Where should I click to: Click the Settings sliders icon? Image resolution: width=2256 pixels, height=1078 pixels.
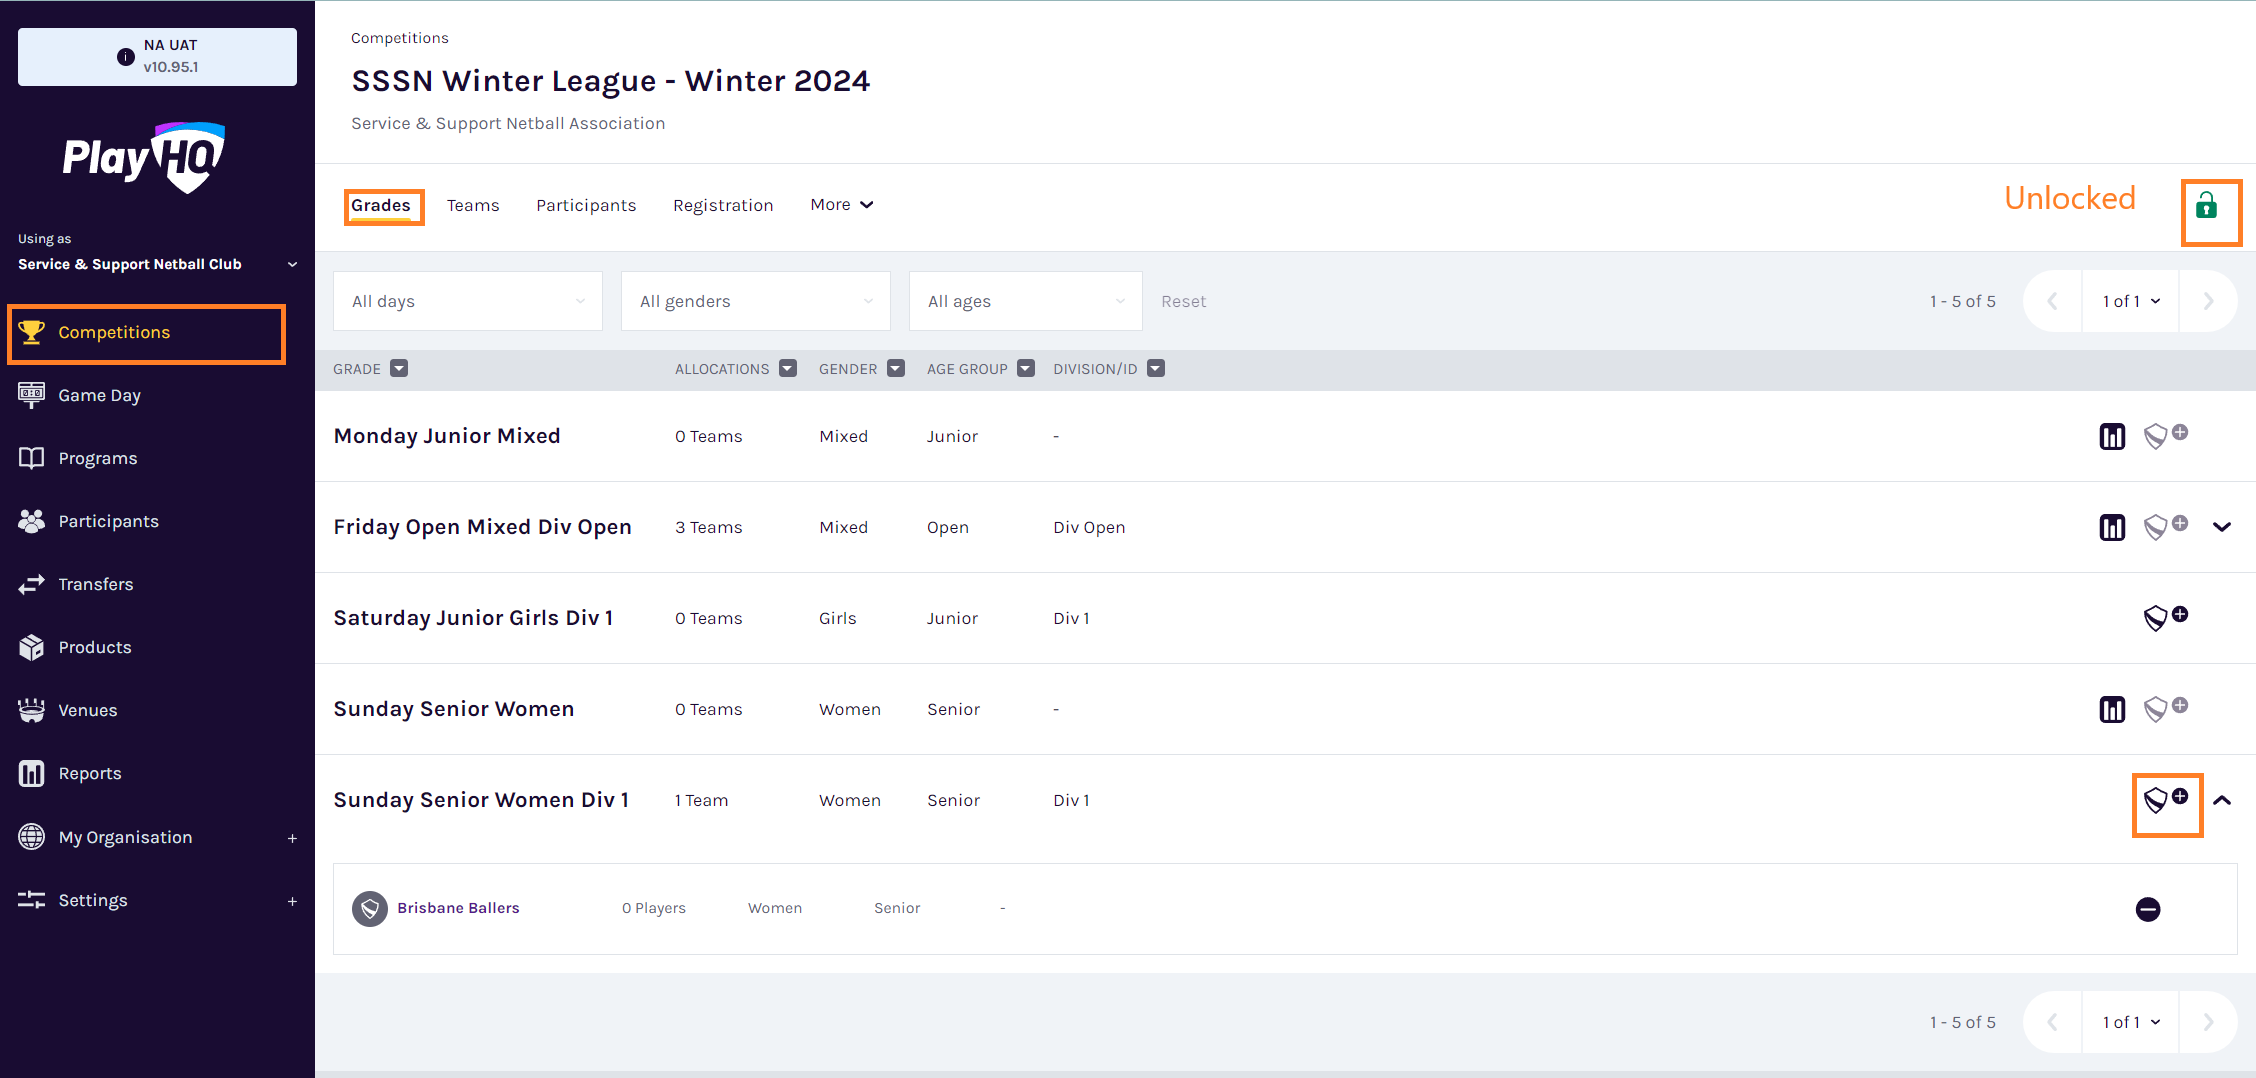tap(32, 900)
